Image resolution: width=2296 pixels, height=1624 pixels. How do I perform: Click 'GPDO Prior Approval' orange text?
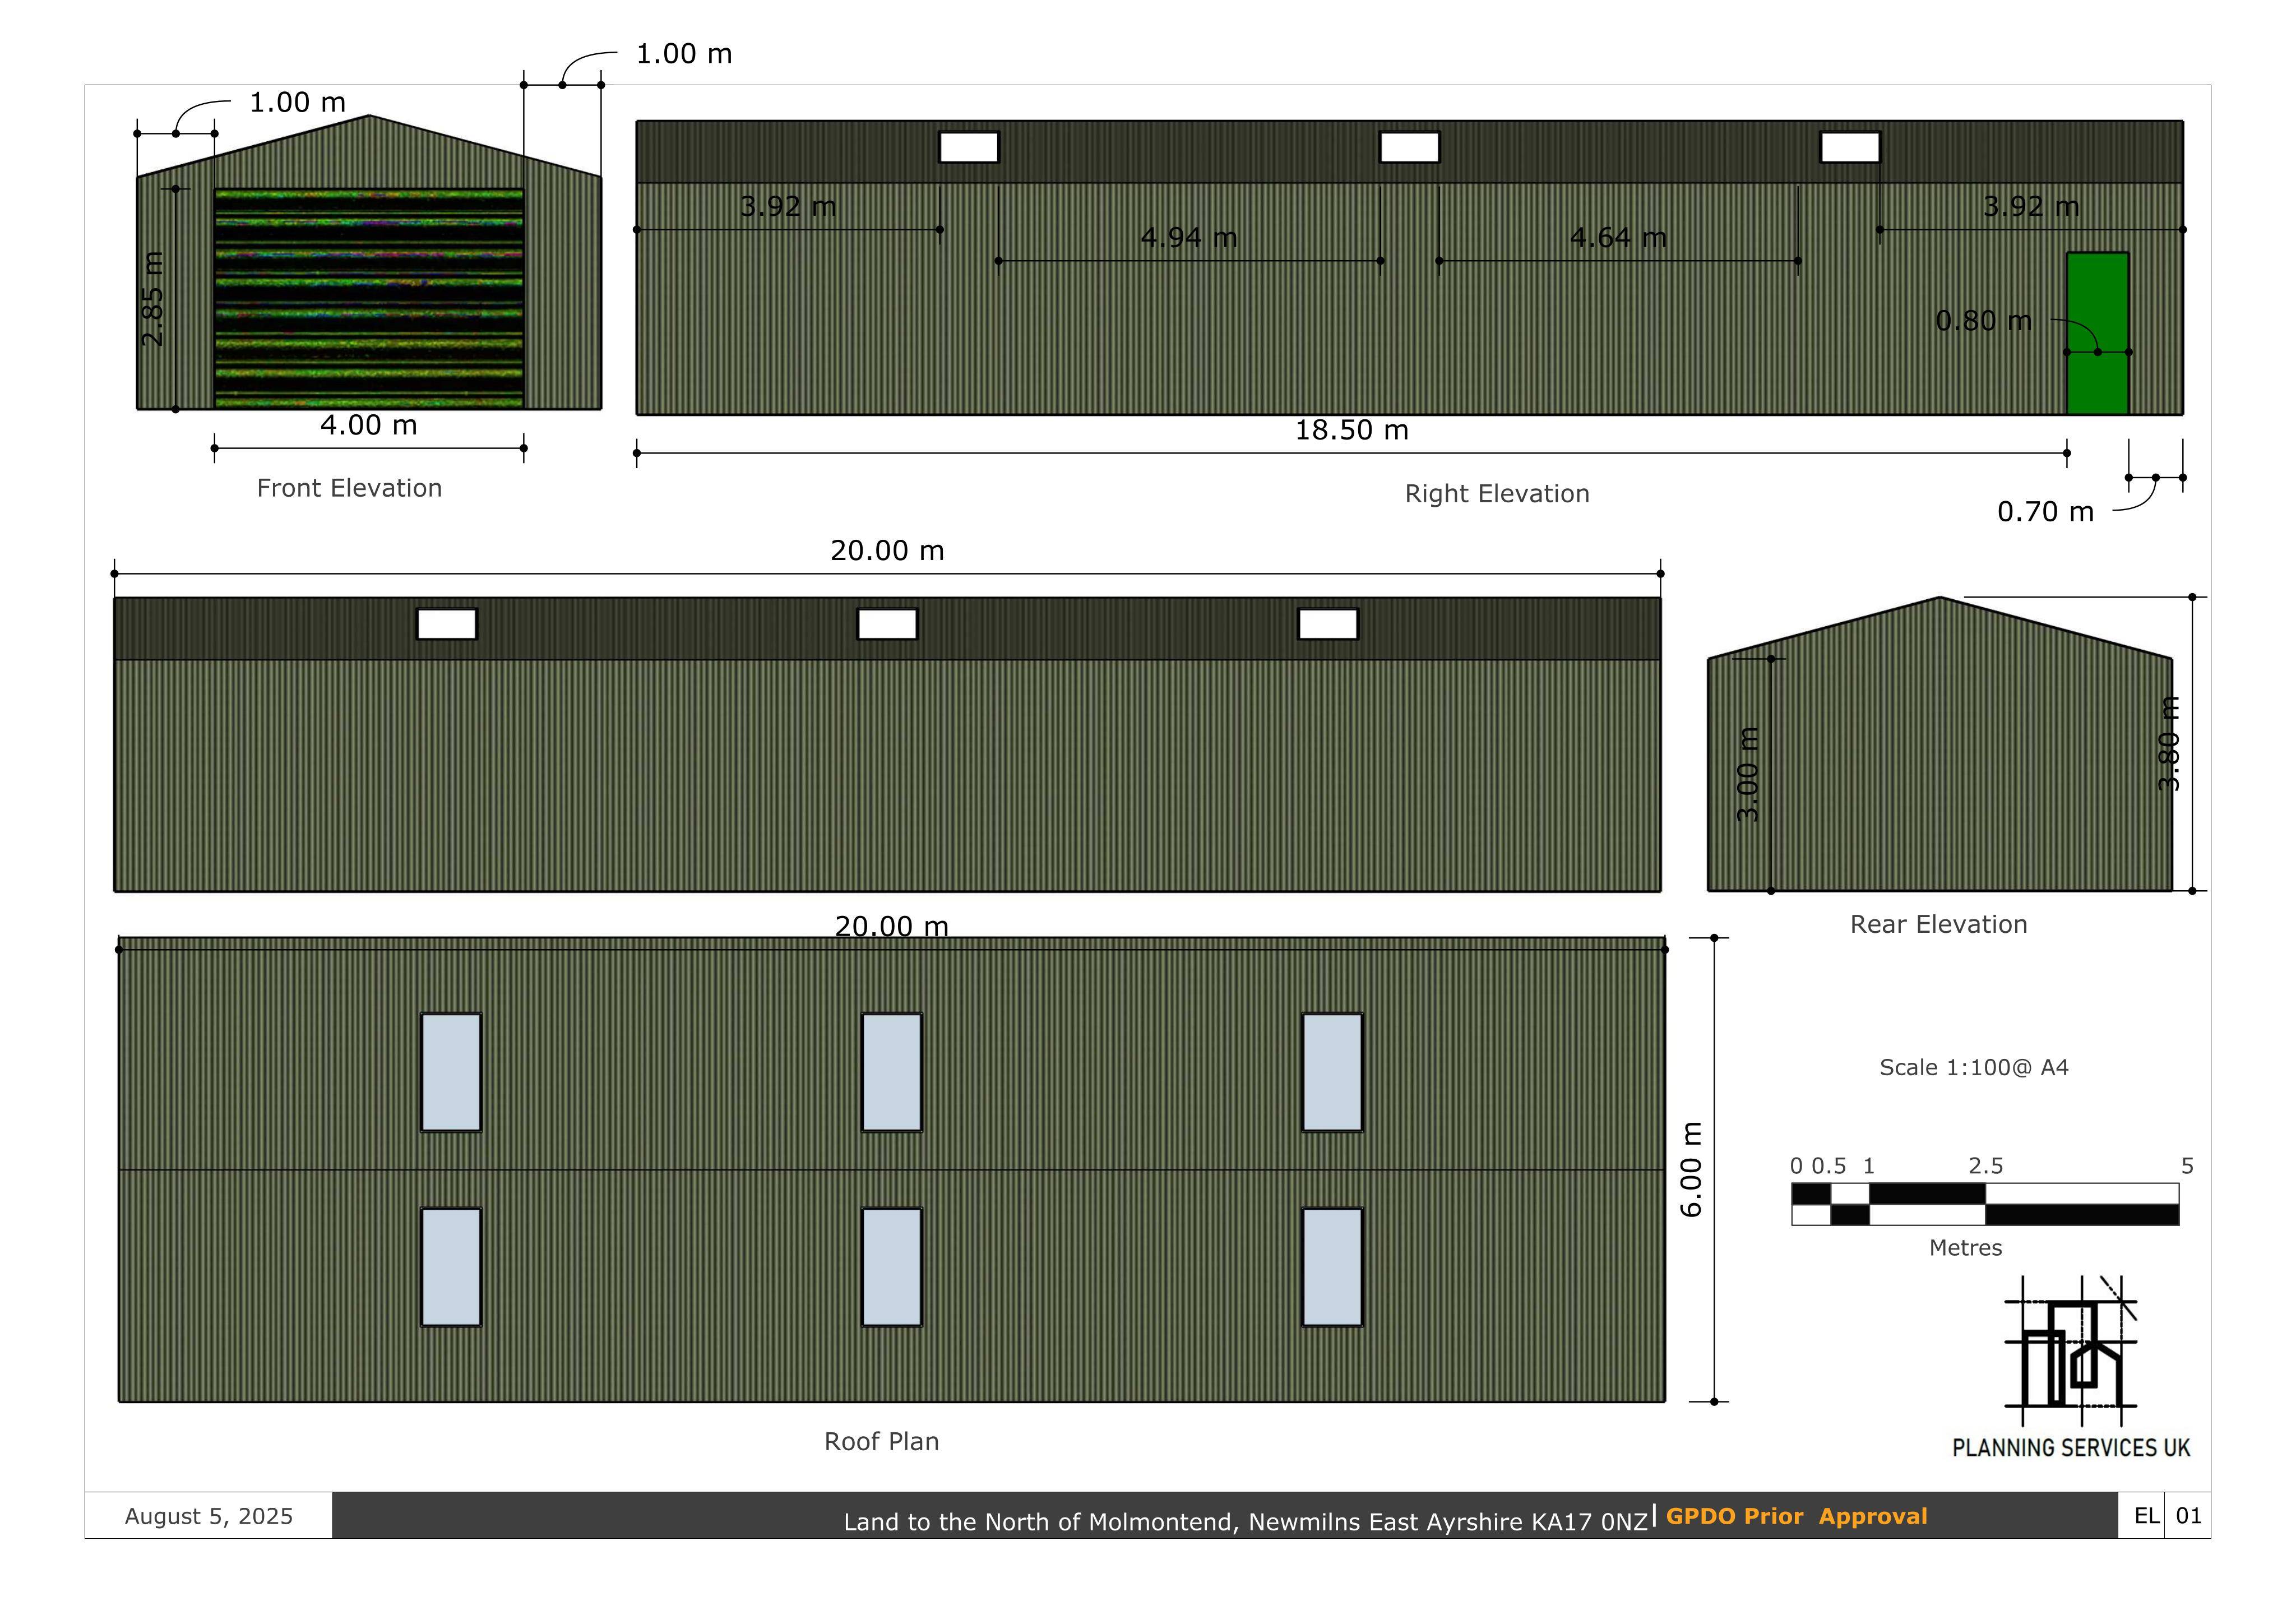[1796, 1516]
